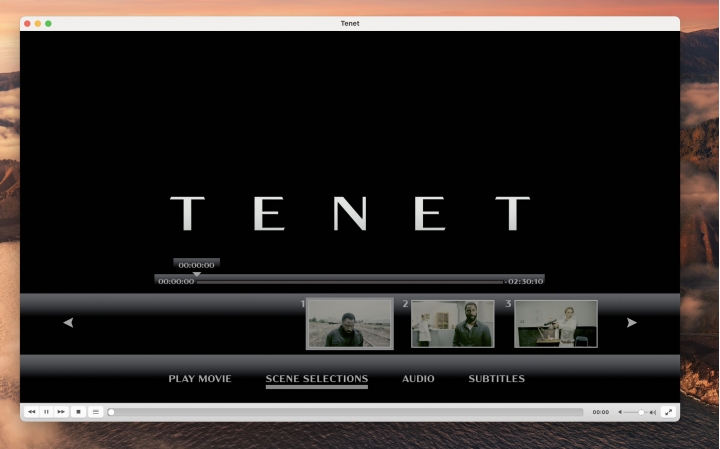Click the DVD menu timeline triangle marker

197,274
